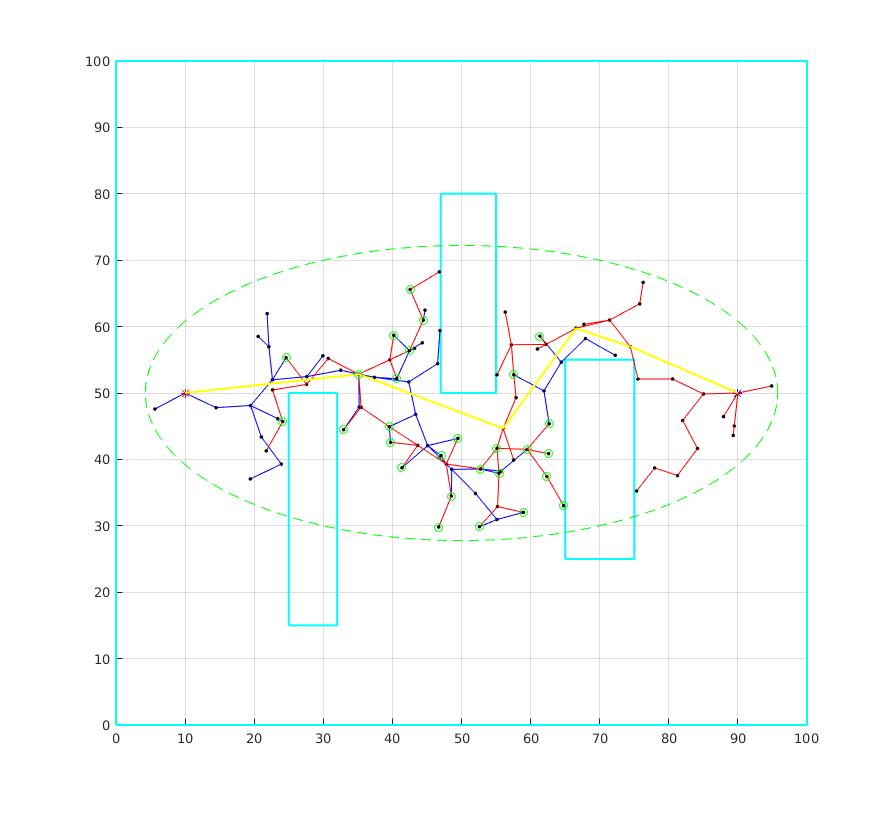Select the red asterisk start marker
The image size is (892, 815).
[186, 391]
